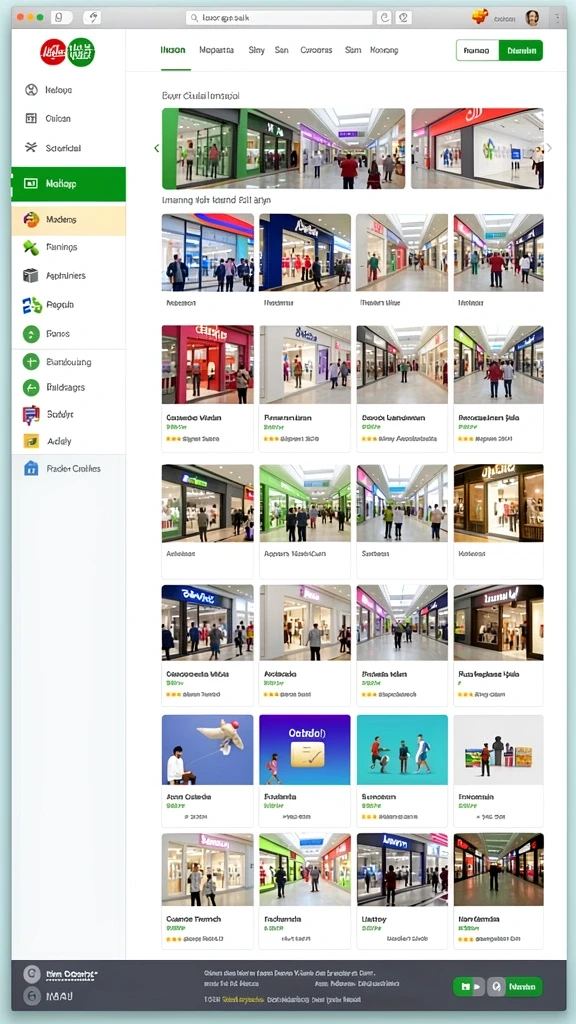Click the left carousel arrow beside the banner
The image size is (576, 1024).
coord(156,148)
